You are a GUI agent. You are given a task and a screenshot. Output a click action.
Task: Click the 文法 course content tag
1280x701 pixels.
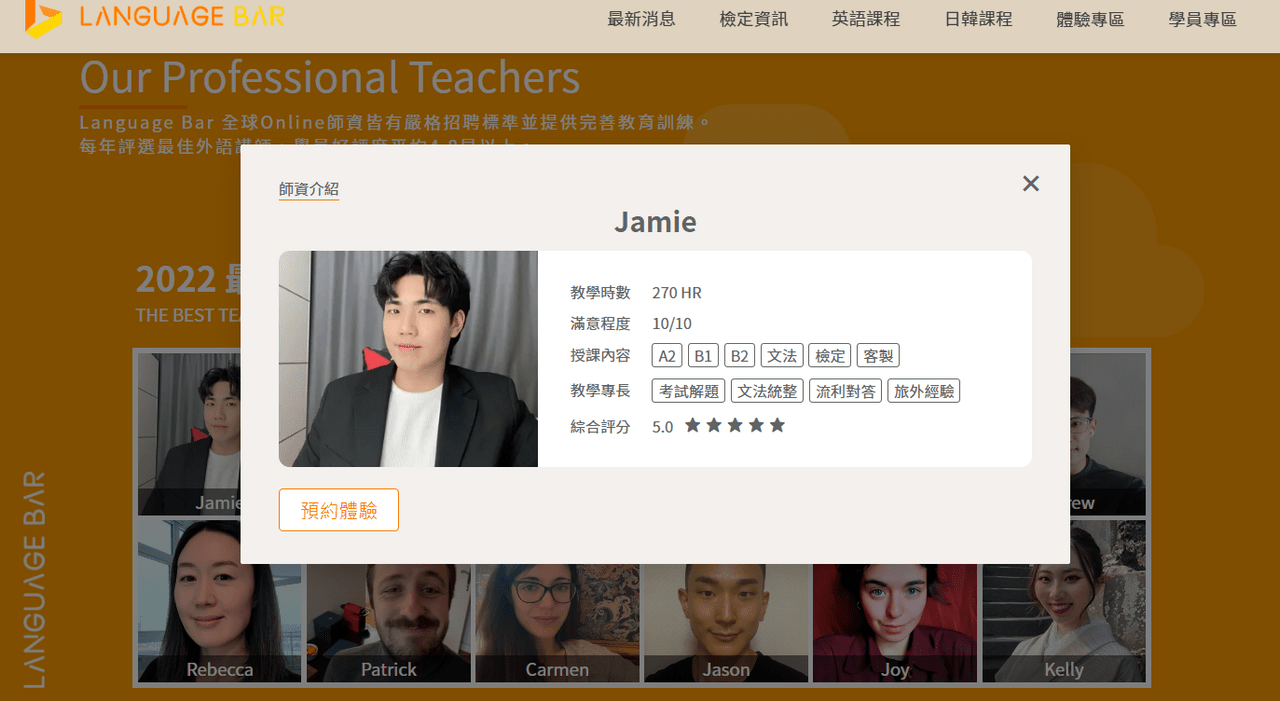pos(781,355)
